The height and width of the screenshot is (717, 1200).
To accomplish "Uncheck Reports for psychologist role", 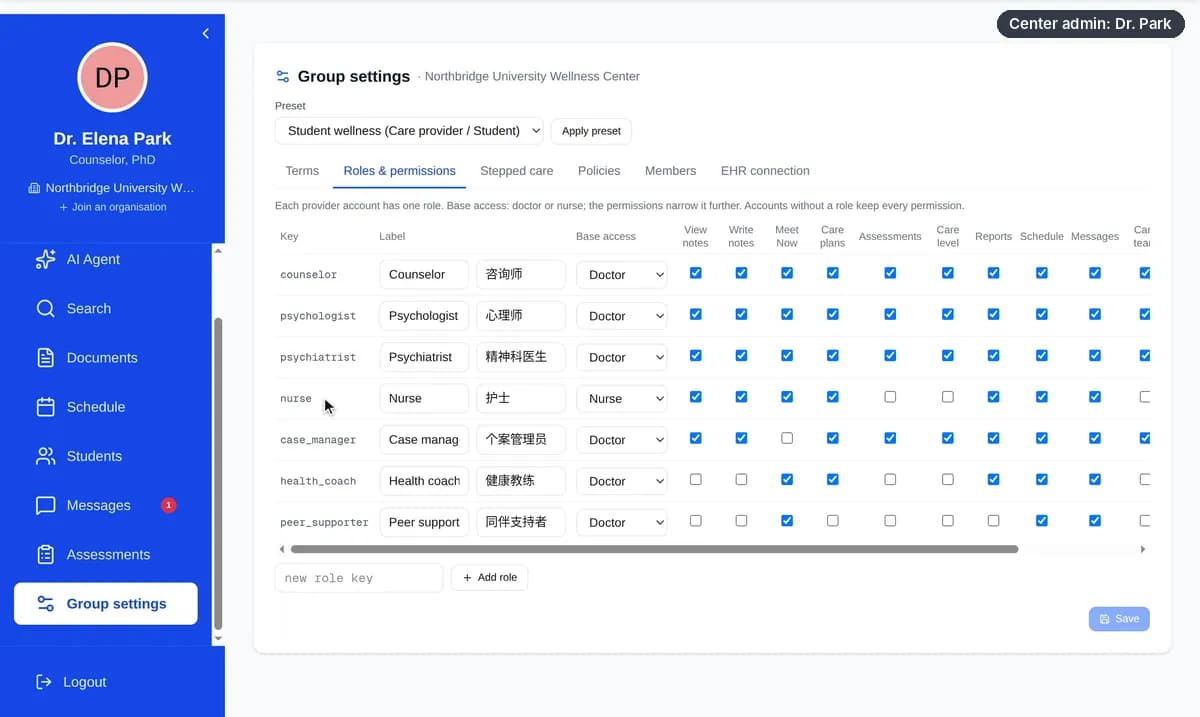I will [993, 314].
